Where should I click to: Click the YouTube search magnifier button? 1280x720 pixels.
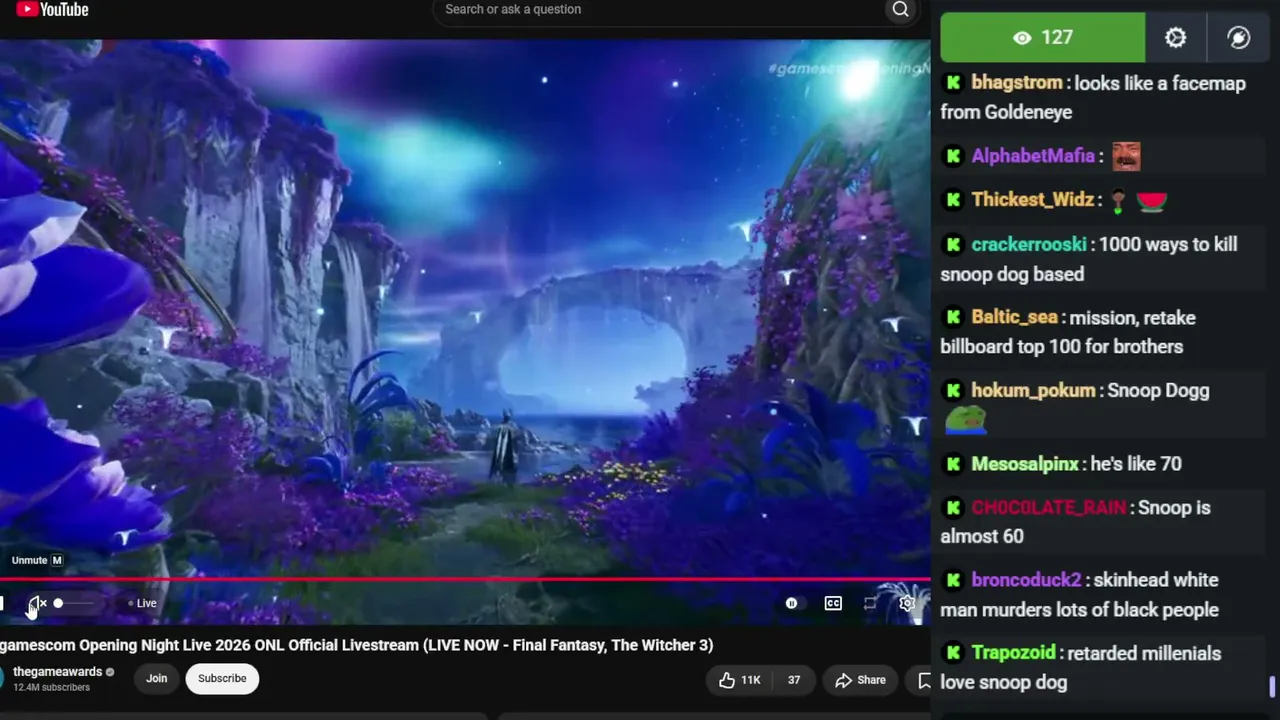tap(900, 10)
